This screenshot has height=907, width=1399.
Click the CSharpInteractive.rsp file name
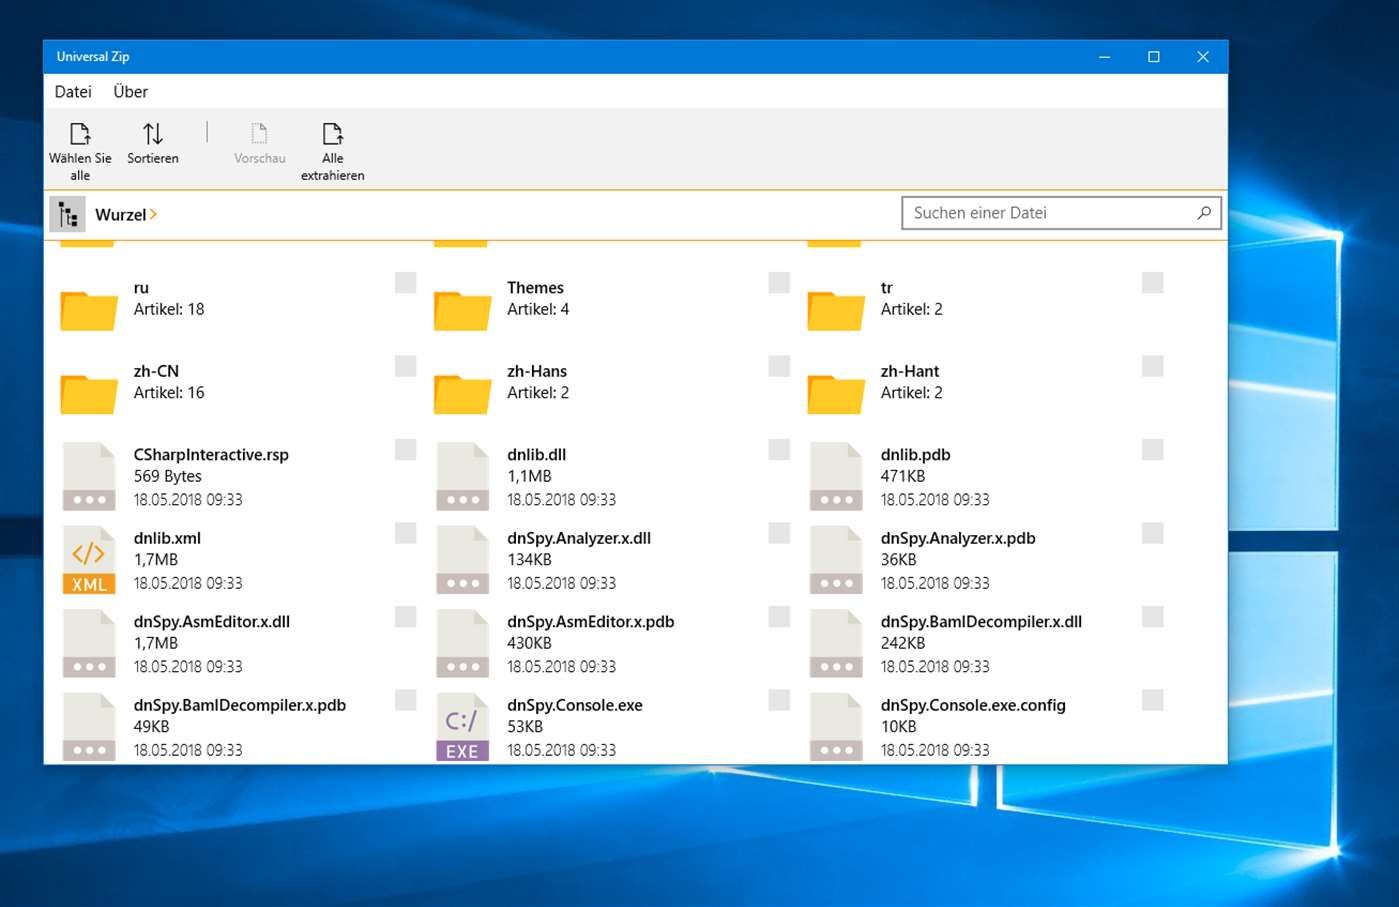211,455
